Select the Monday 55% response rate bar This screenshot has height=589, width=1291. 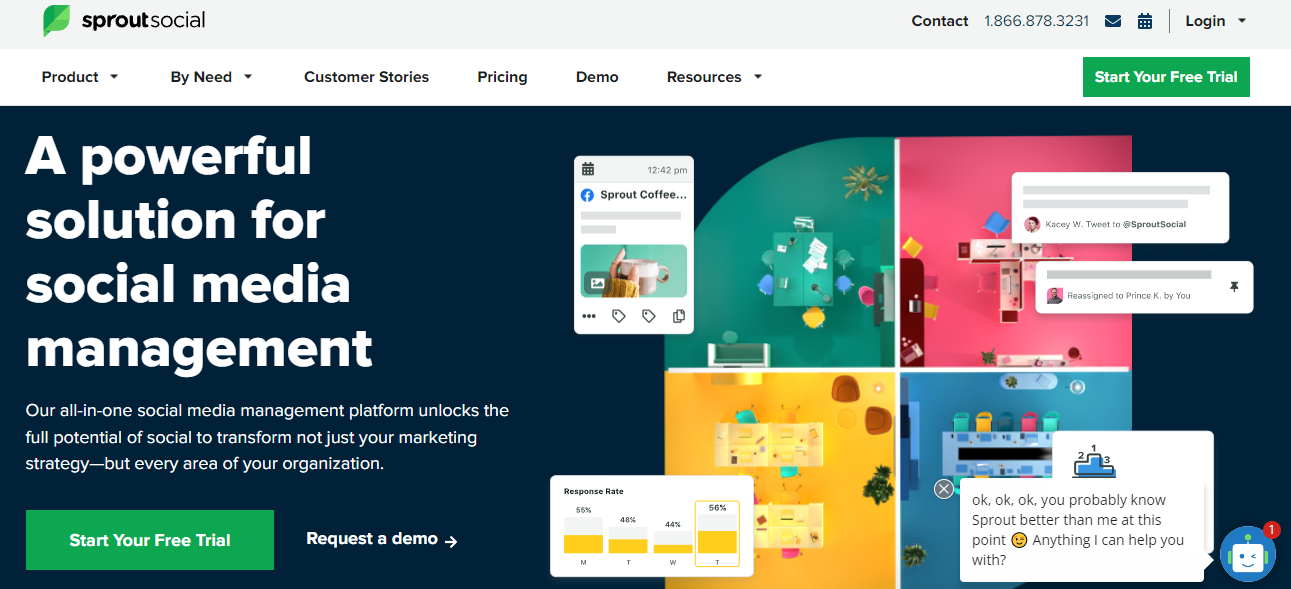[x=583, y=535]
